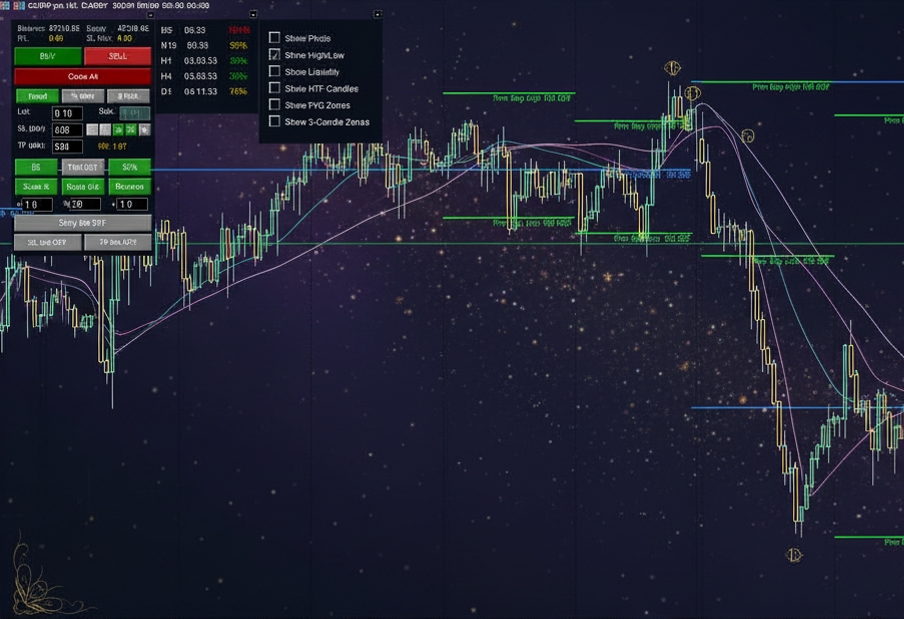
Task: Tick the Show 3-Candle Zones checkbox
Action: [x=274, y=121]
